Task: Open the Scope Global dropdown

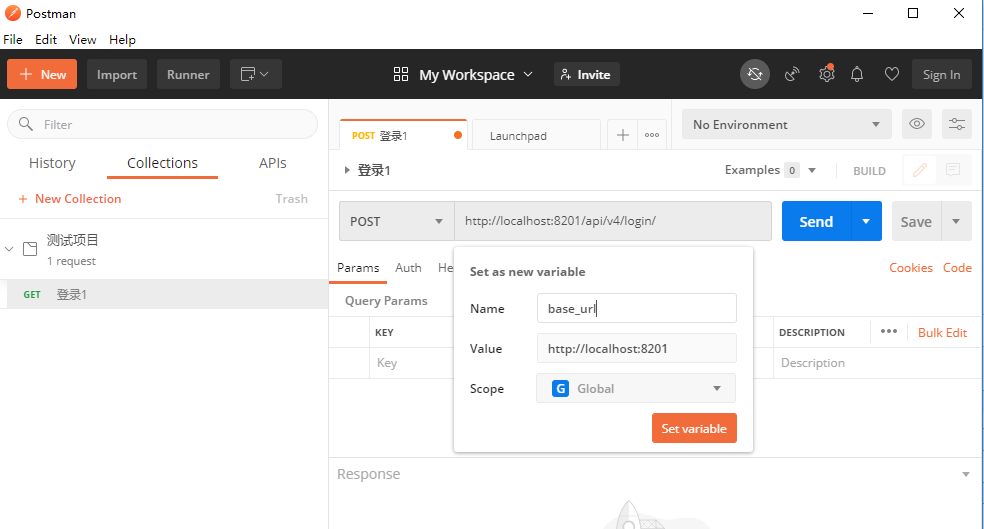Action: pyautogui.click(x=636, y=388)
